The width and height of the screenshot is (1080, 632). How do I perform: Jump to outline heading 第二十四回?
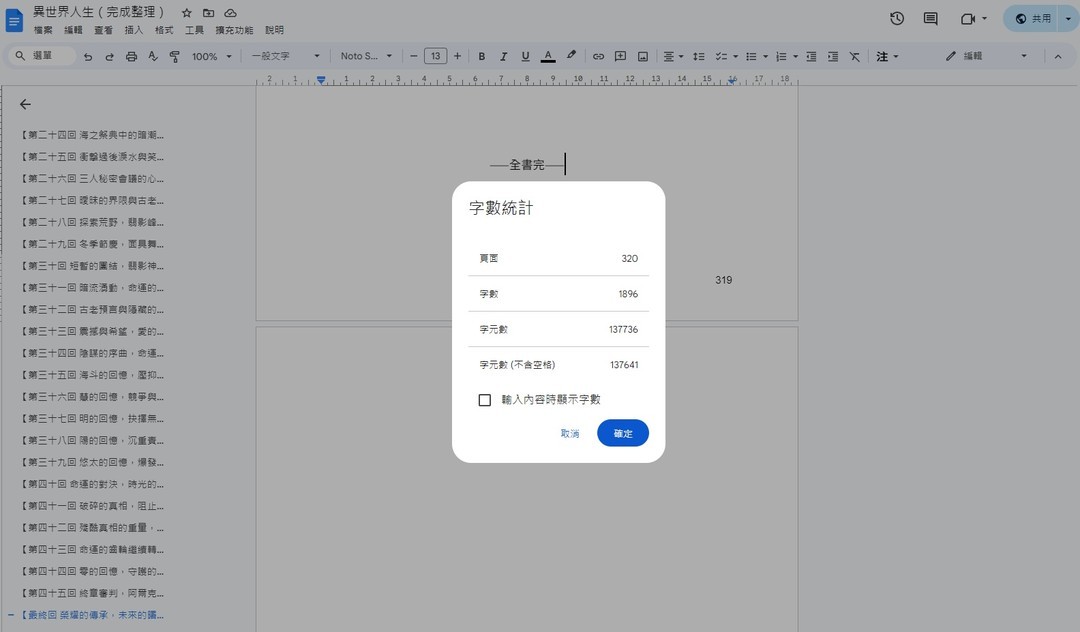[92, 135]
